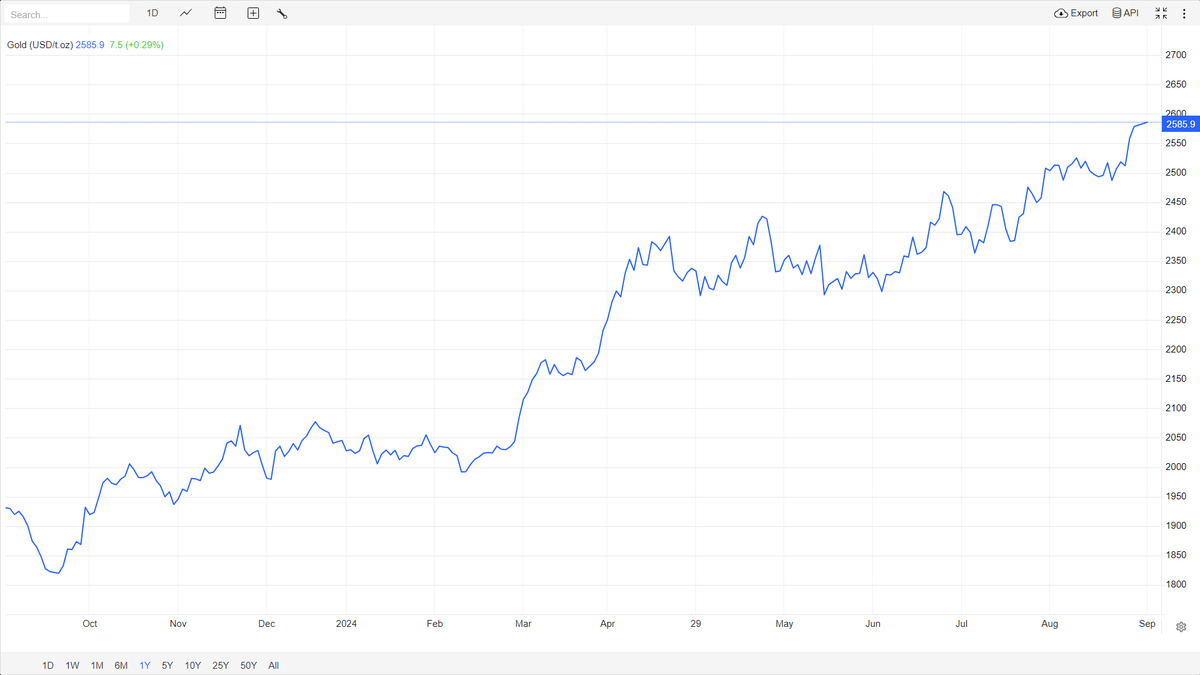Select the 1Y time range
1200x675 pixels.
click(x=145, y=665)
